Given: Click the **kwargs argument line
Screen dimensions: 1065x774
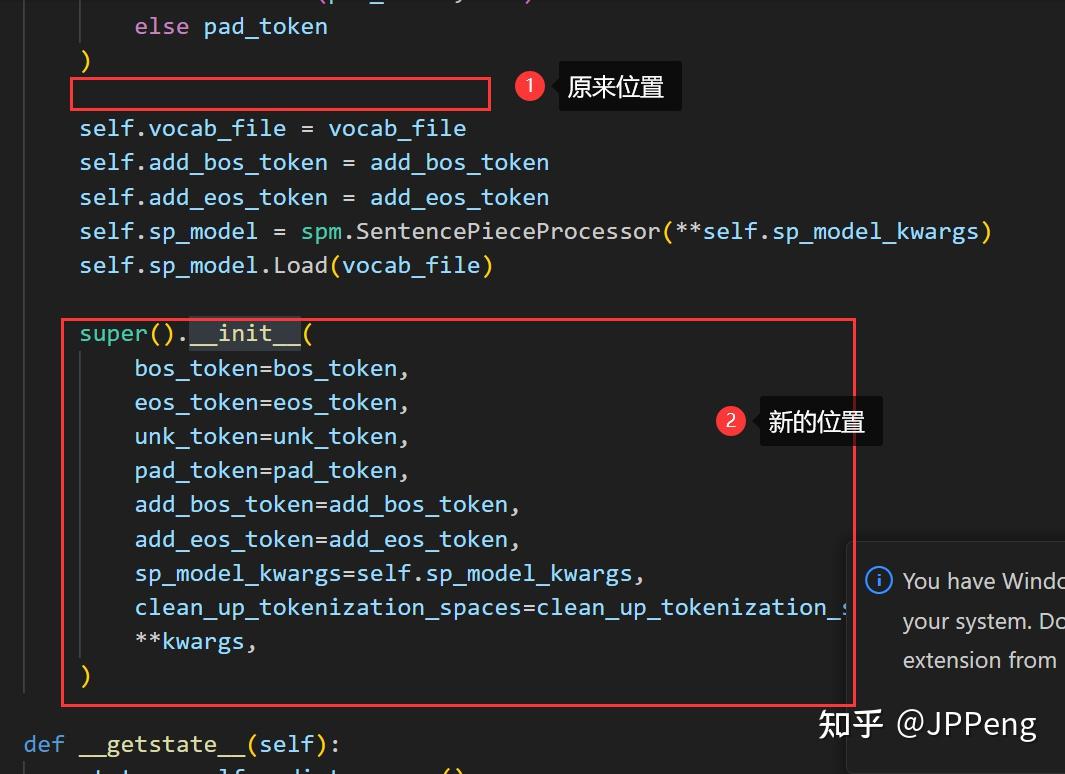Looking at the screenshot, I should [197, 641].
